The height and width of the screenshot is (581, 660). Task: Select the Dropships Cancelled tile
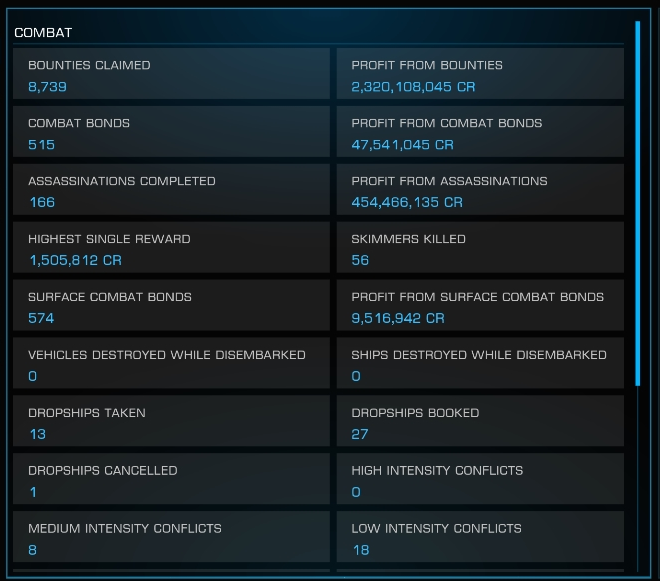pos(171,479)
